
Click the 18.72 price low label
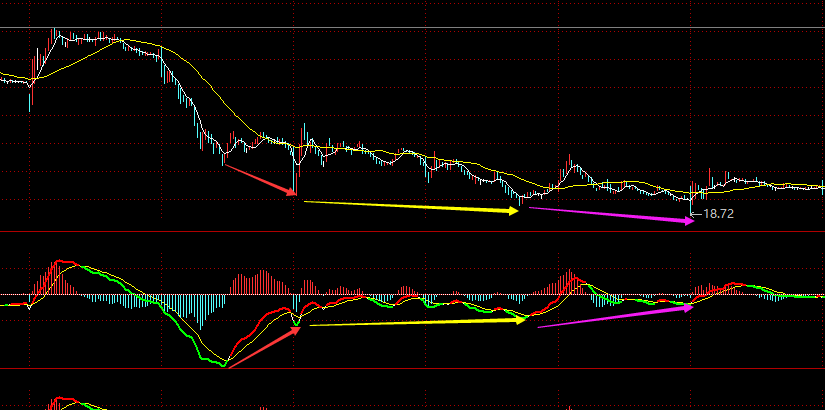(720, 214)
